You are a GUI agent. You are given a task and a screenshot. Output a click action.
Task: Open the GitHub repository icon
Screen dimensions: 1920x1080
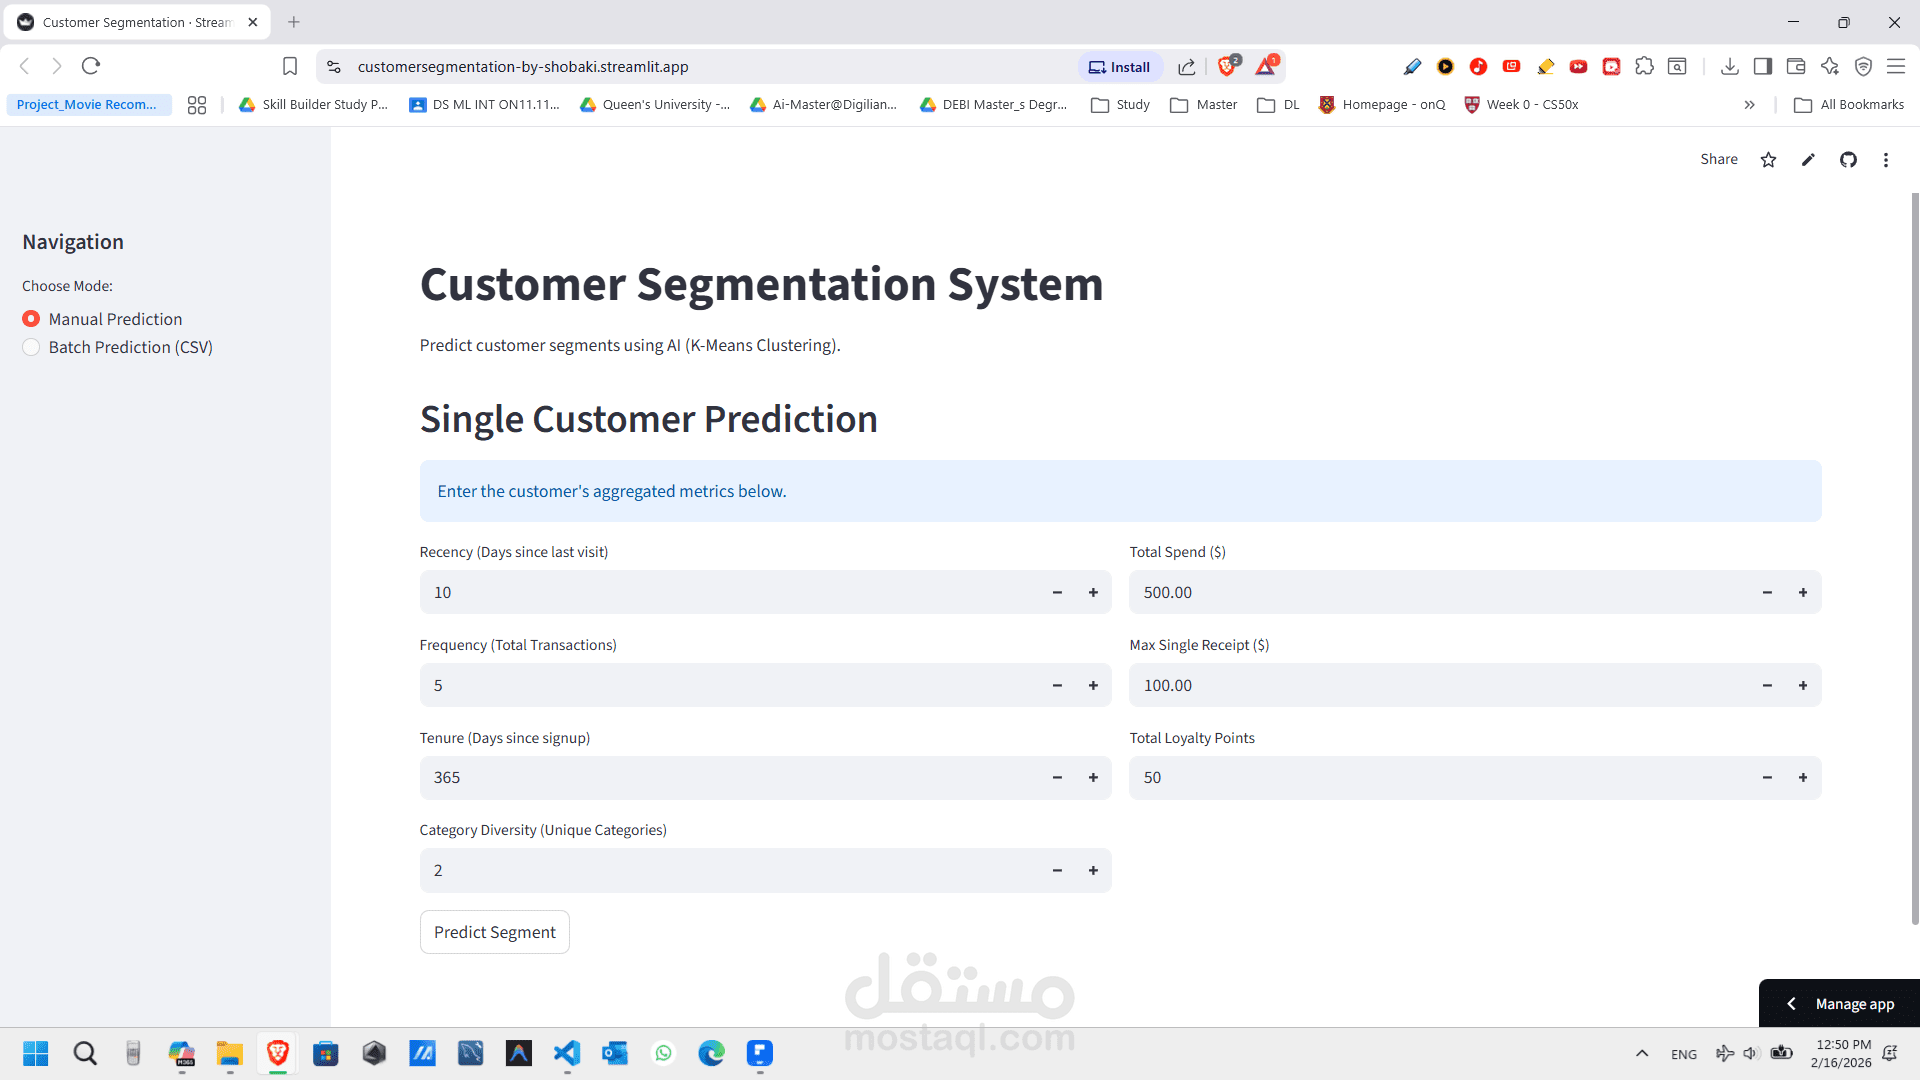(x=1848, y=160)
